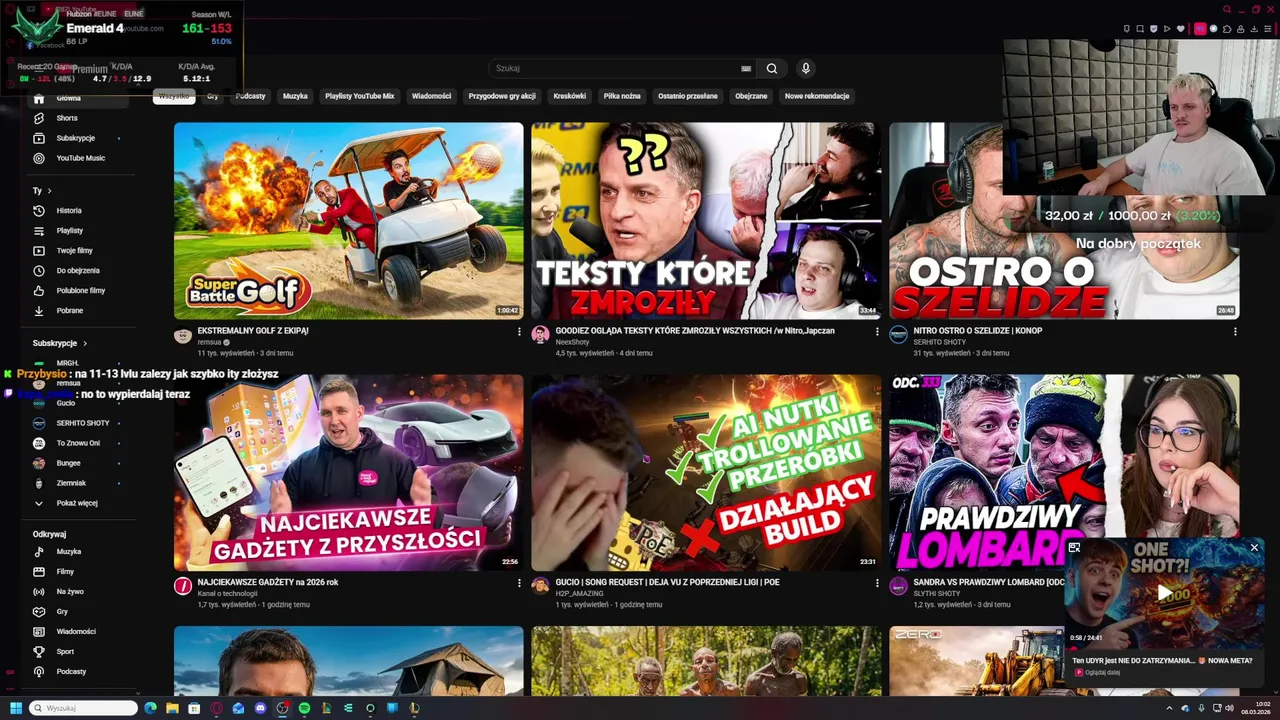
Task: Click the search magnifier button
Action: (x=772, y=69)
